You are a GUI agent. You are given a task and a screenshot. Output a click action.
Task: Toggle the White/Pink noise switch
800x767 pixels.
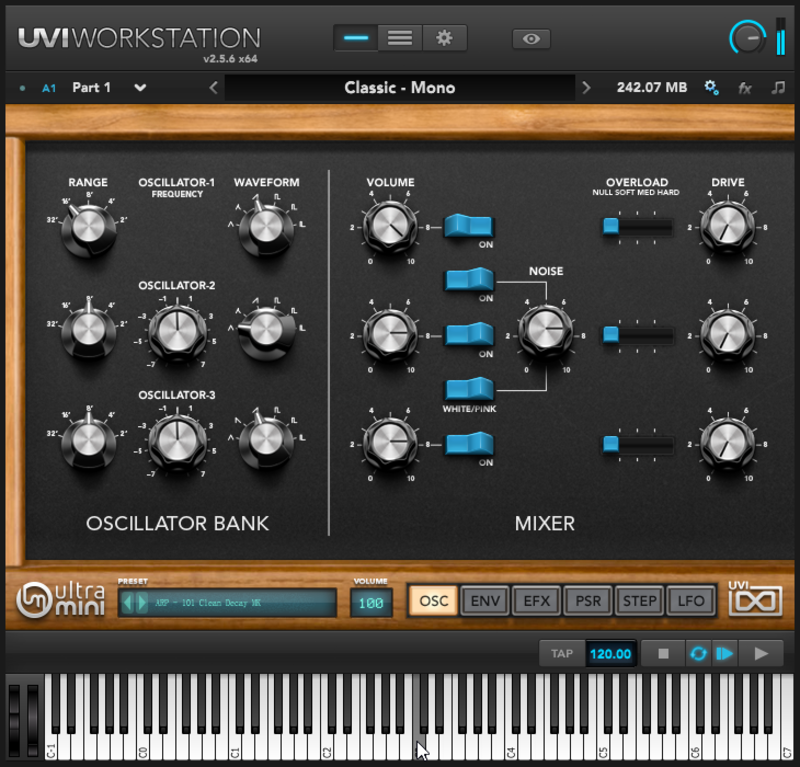click(x=469, y=389)
